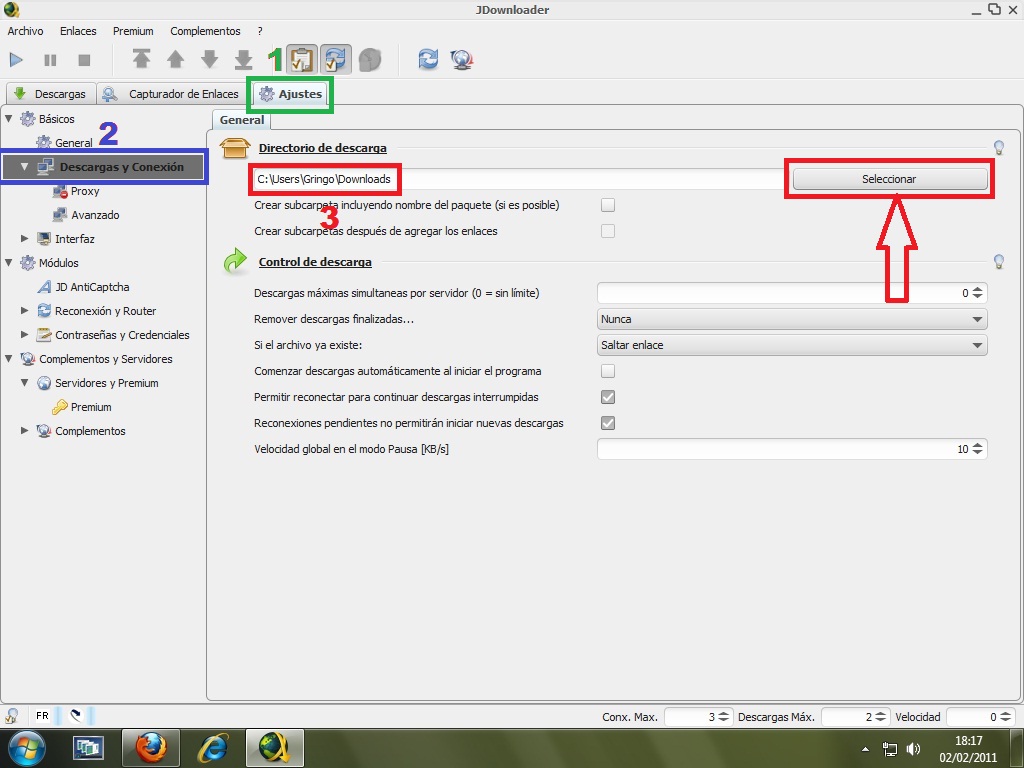Click the FR language indicator
The width and height of the screenshot is (1024, 768).
pyautogui.click(x=42, y=716)
